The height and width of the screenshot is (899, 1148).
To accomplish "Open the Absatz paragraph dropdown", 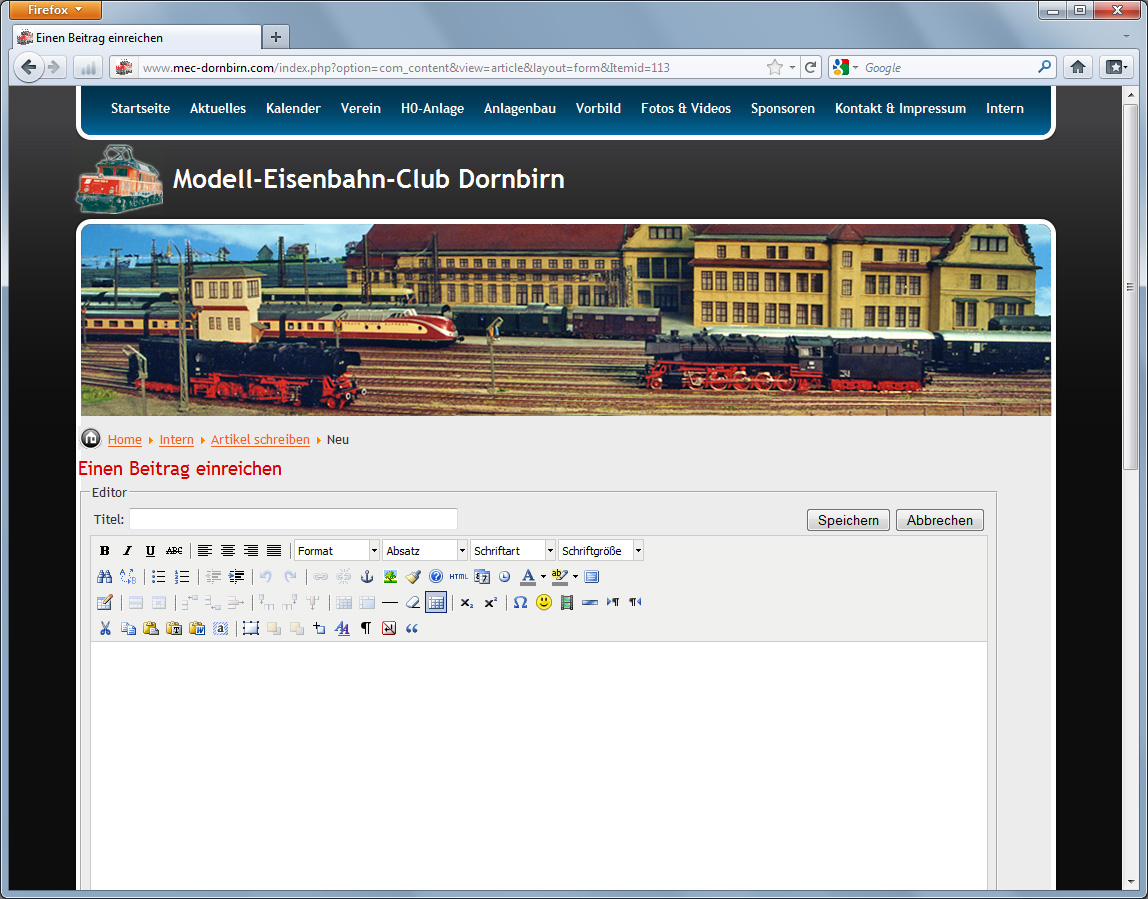I will (x=425, y=551).
